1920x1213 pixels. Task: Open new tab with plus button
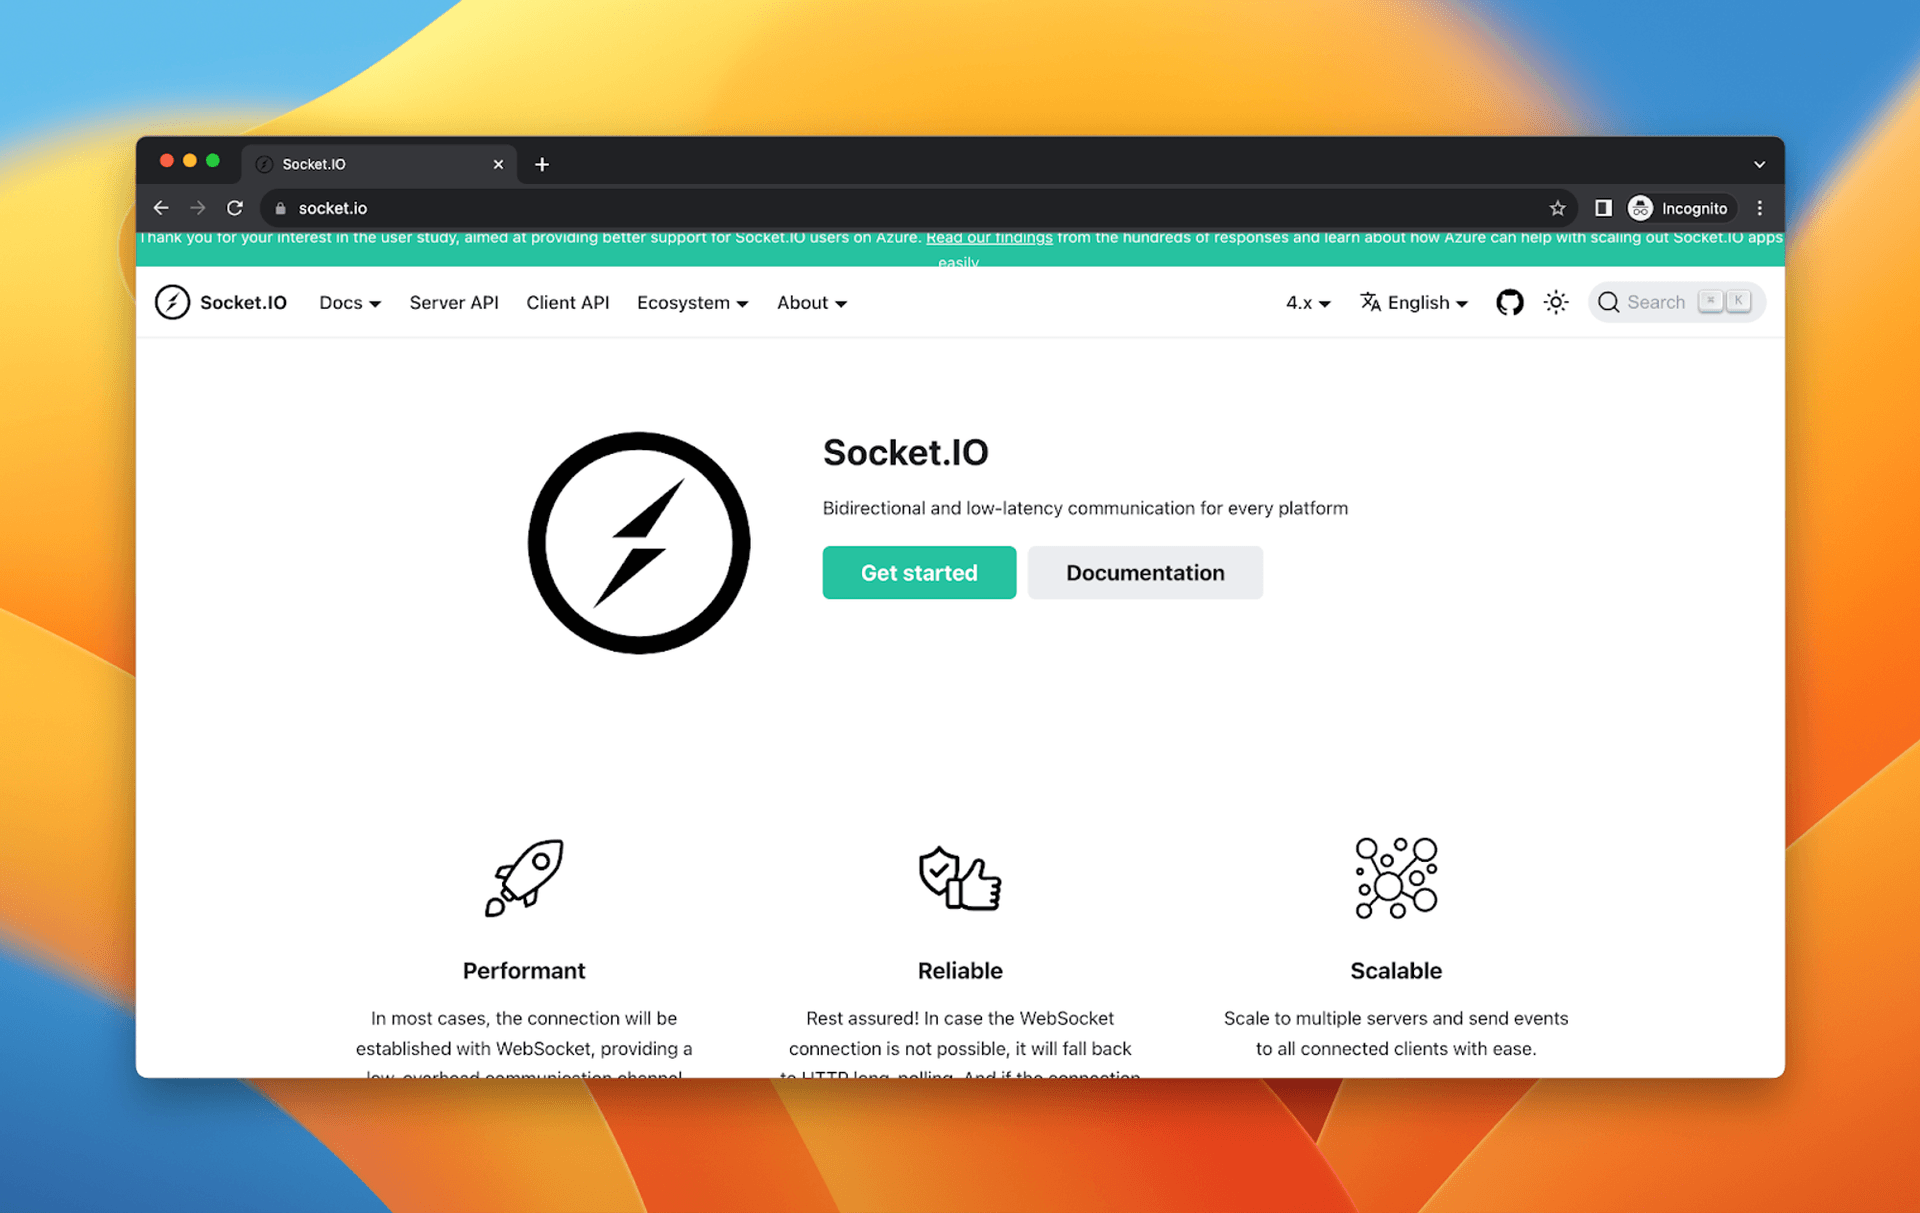(x=542, y=164)
